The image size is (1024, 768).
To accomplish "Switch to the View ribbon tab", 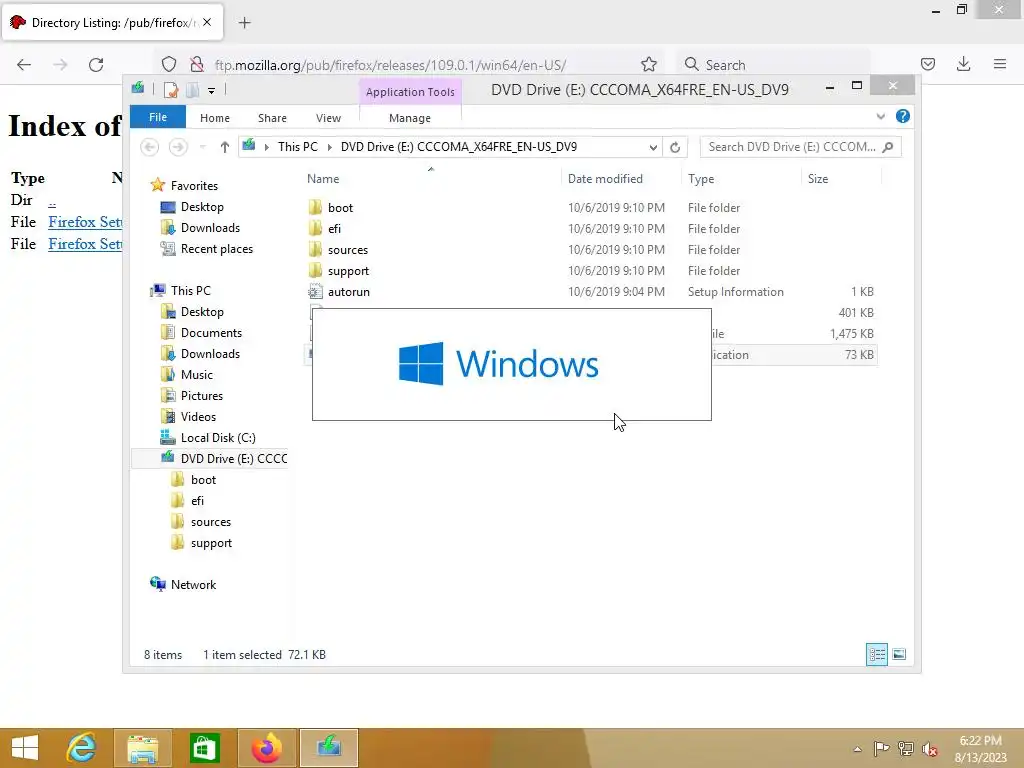I will tap(328, 118).
